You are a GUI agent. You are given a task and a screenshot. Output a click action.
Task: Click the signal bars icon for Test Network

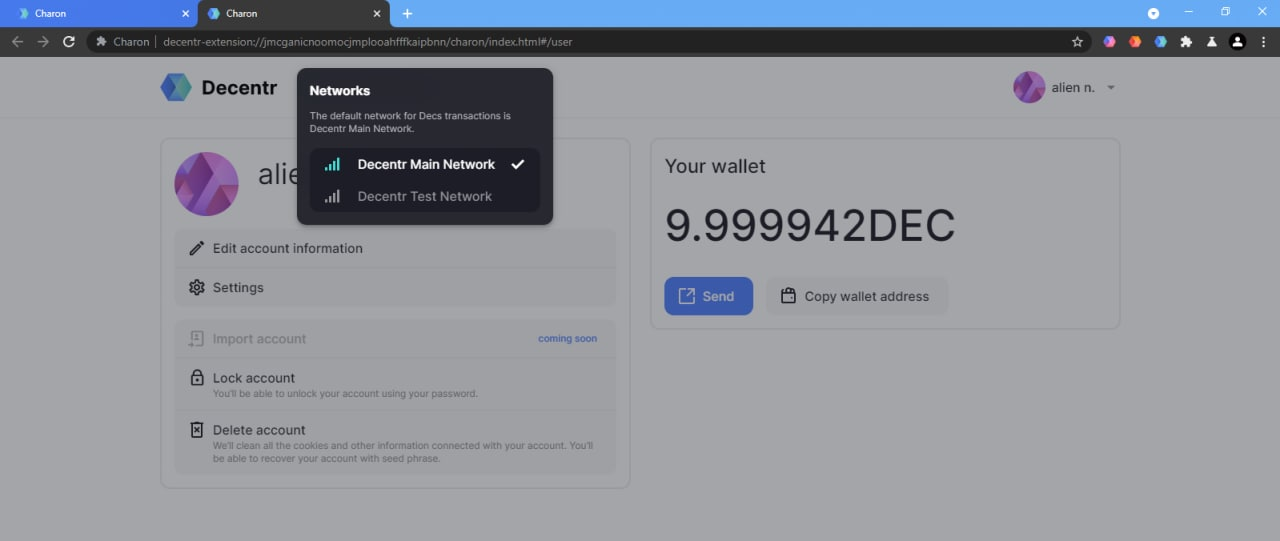(x=332, y=196)
